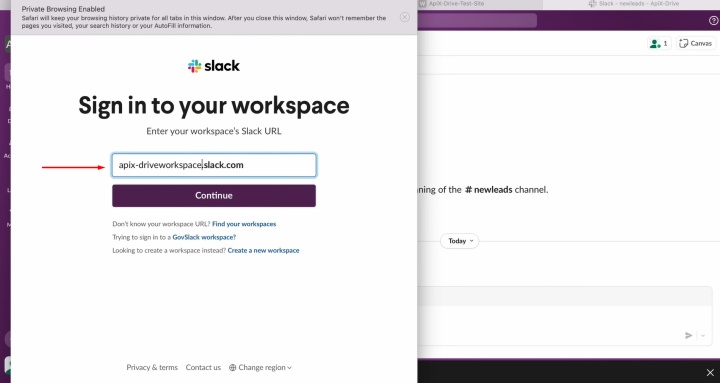The width and height of the screenshot is (720, 383).
Task: Open the Create a new workspace link
Action: pyautogui.click(x=263, y=251)
